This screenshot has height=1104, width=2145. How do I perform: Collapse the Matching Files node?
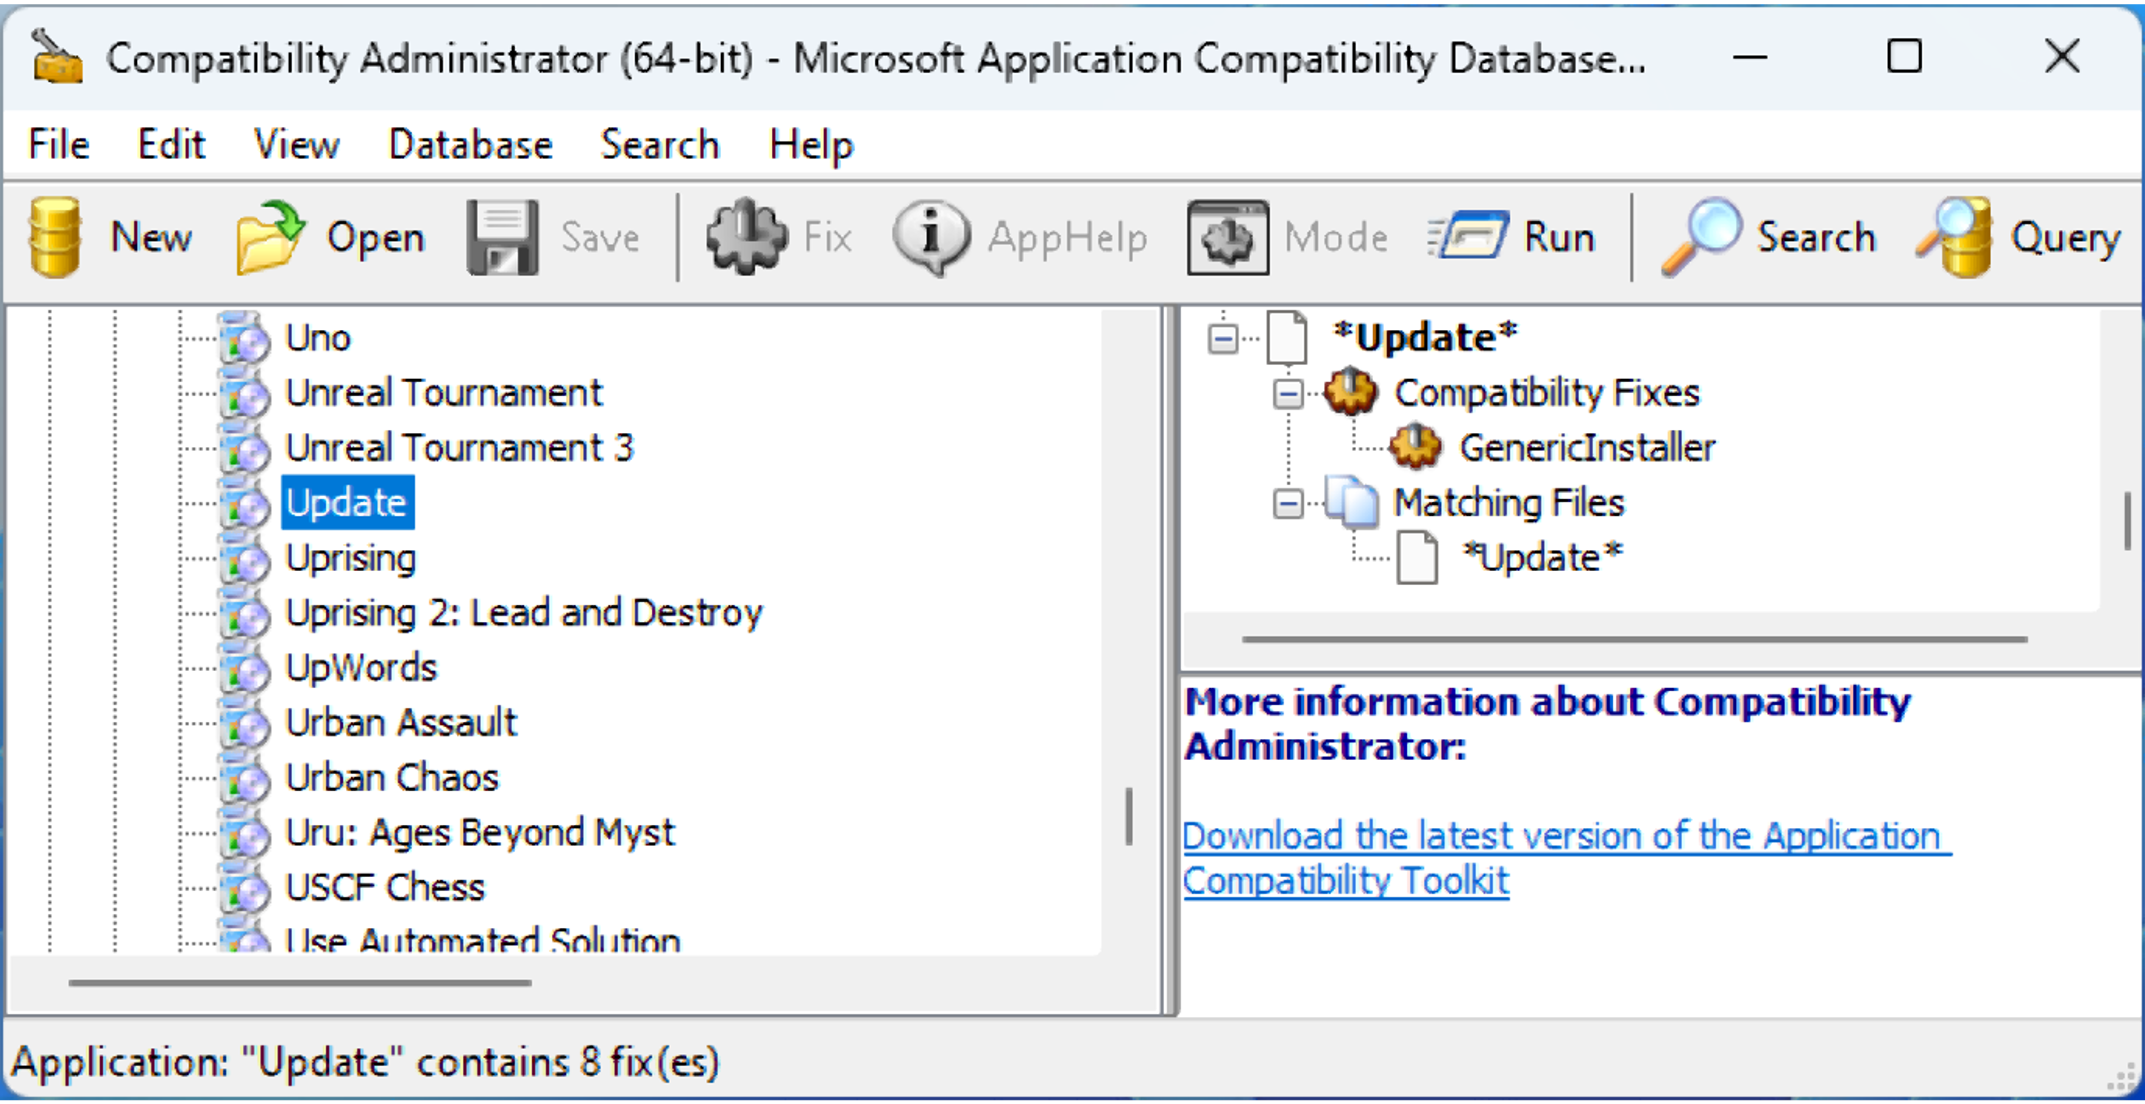[x=1288, y=503]
